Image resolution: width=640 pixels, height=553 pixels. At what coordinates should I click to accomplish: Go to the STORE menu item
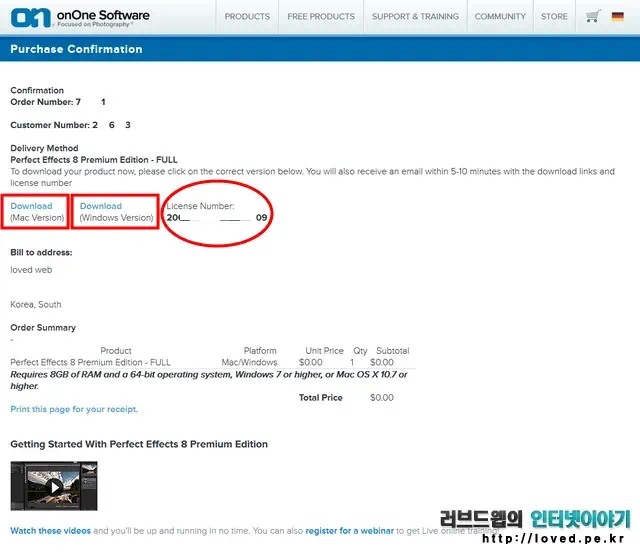[x=554, y=16]
